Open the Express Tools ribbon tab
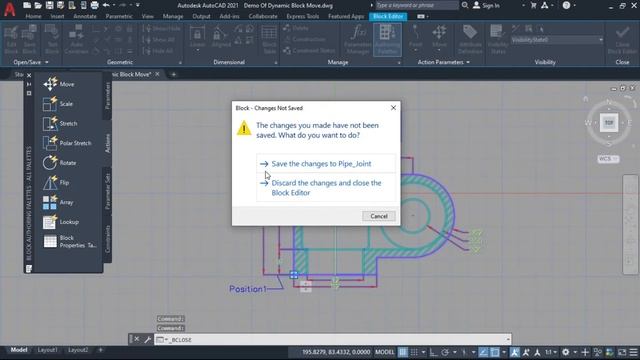 [x=302, y=16]
